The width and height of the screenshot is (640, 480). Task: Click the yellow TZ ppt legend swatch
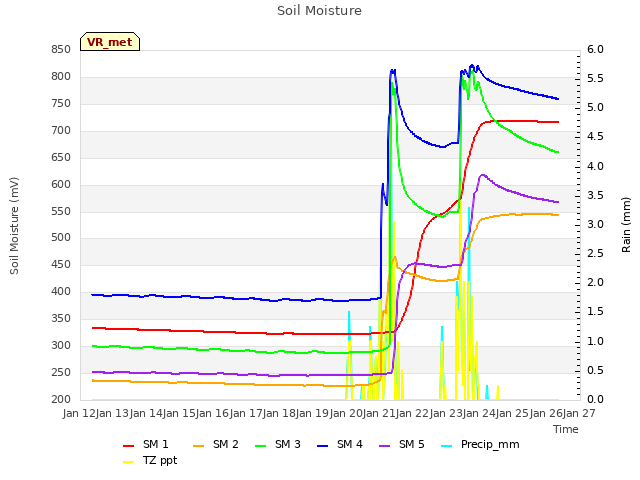coord(129,462)
